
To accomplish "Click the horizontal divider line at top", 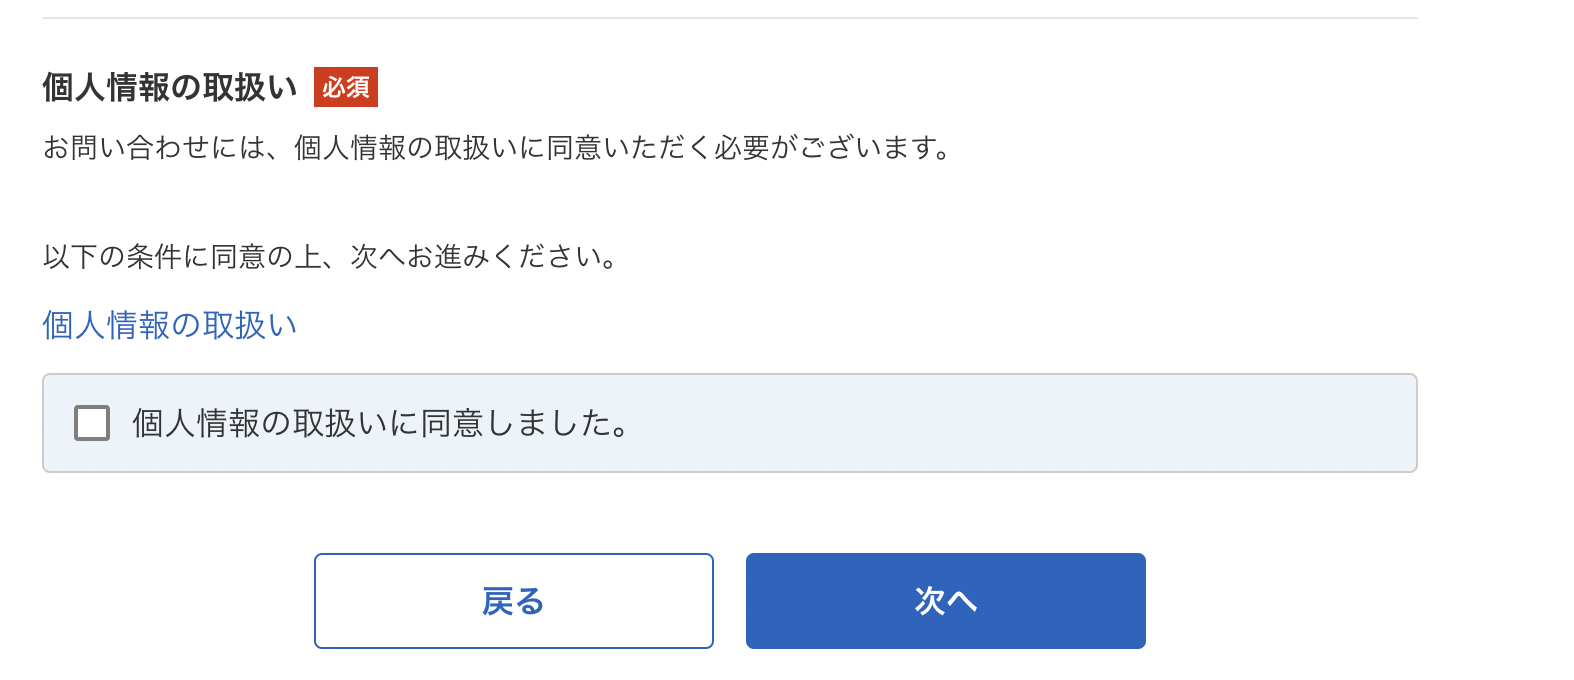I will pyautogui.click(x=730, y=18).
